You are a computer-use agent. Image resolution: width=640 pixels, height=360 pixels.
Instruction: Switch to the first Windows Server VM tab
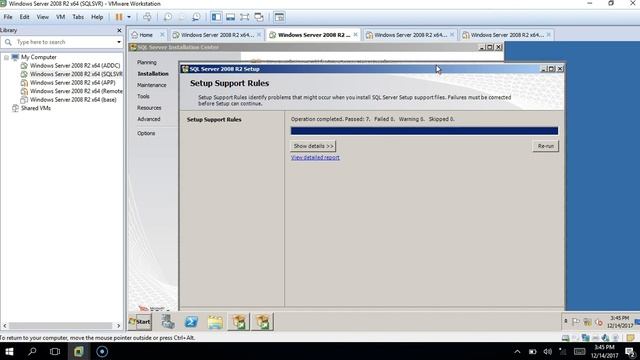tap(217, 35)
